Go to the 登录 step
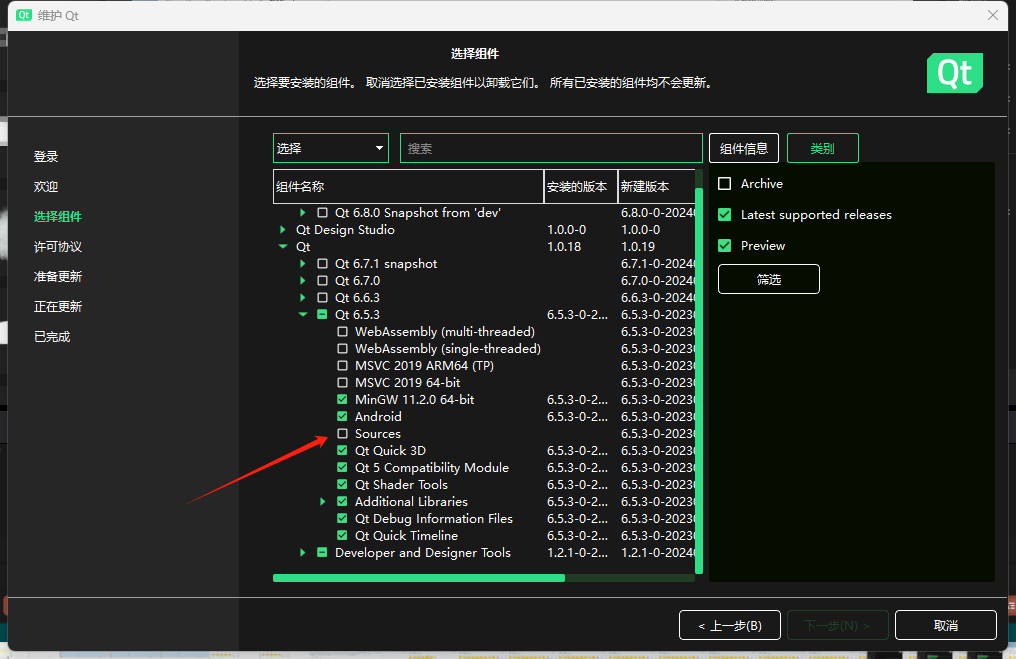1016x659 pixels. (46, 156)
